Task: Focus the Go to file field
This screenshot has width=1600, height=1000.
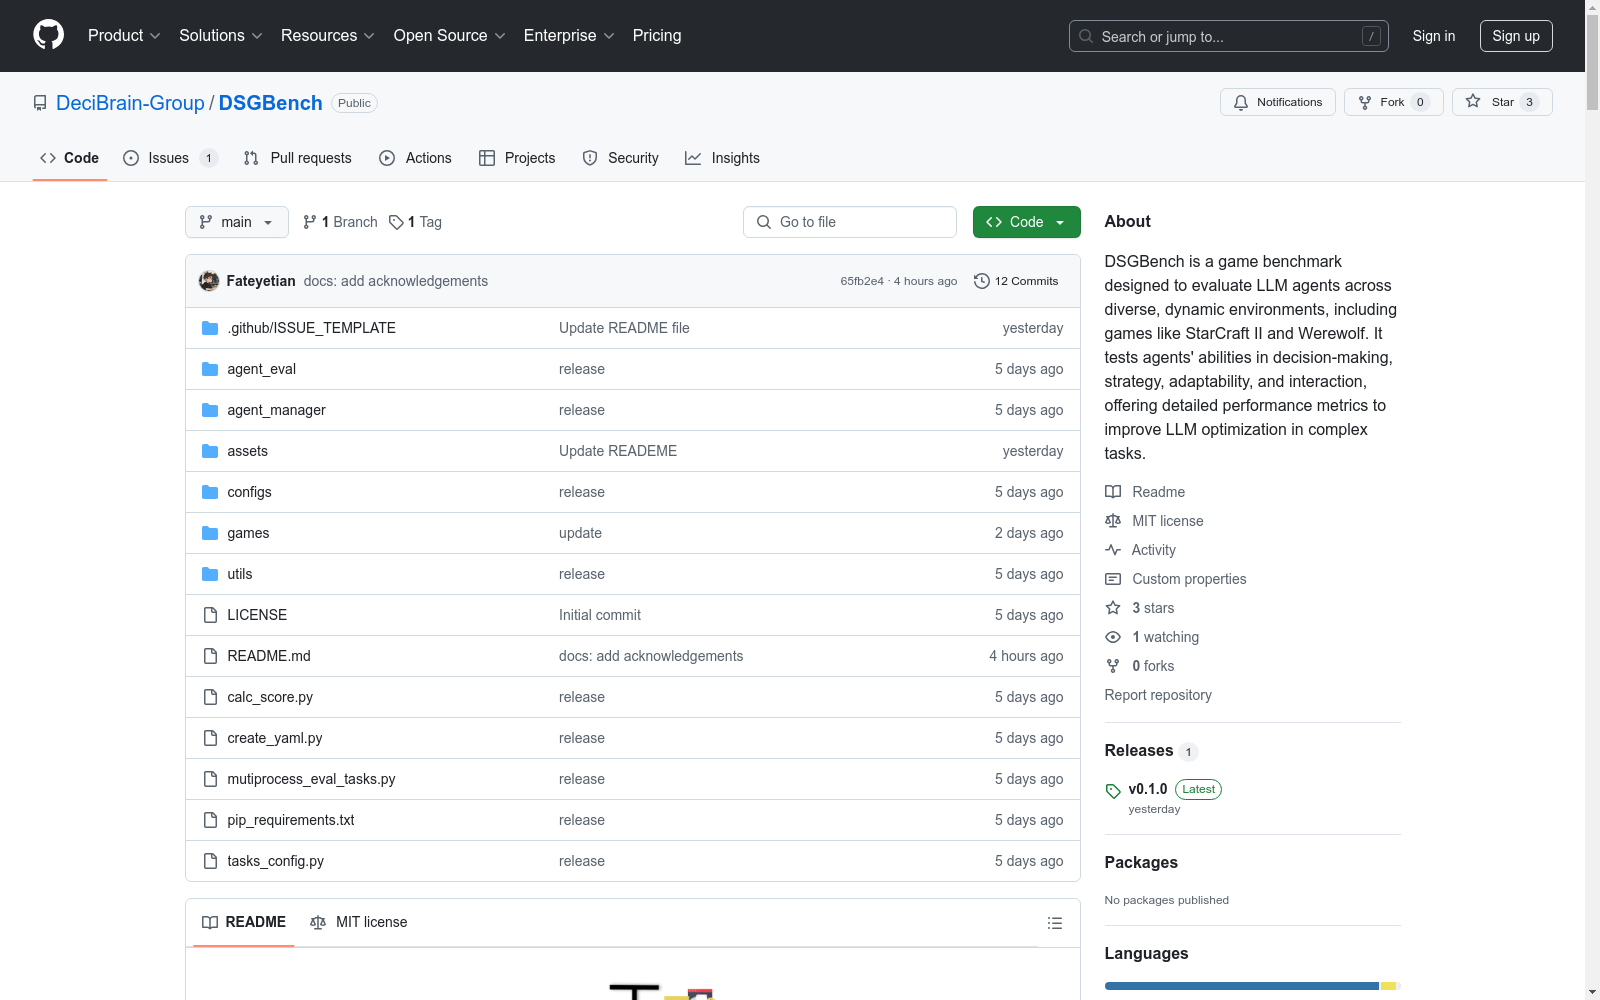Action: (x=850, y=222)
